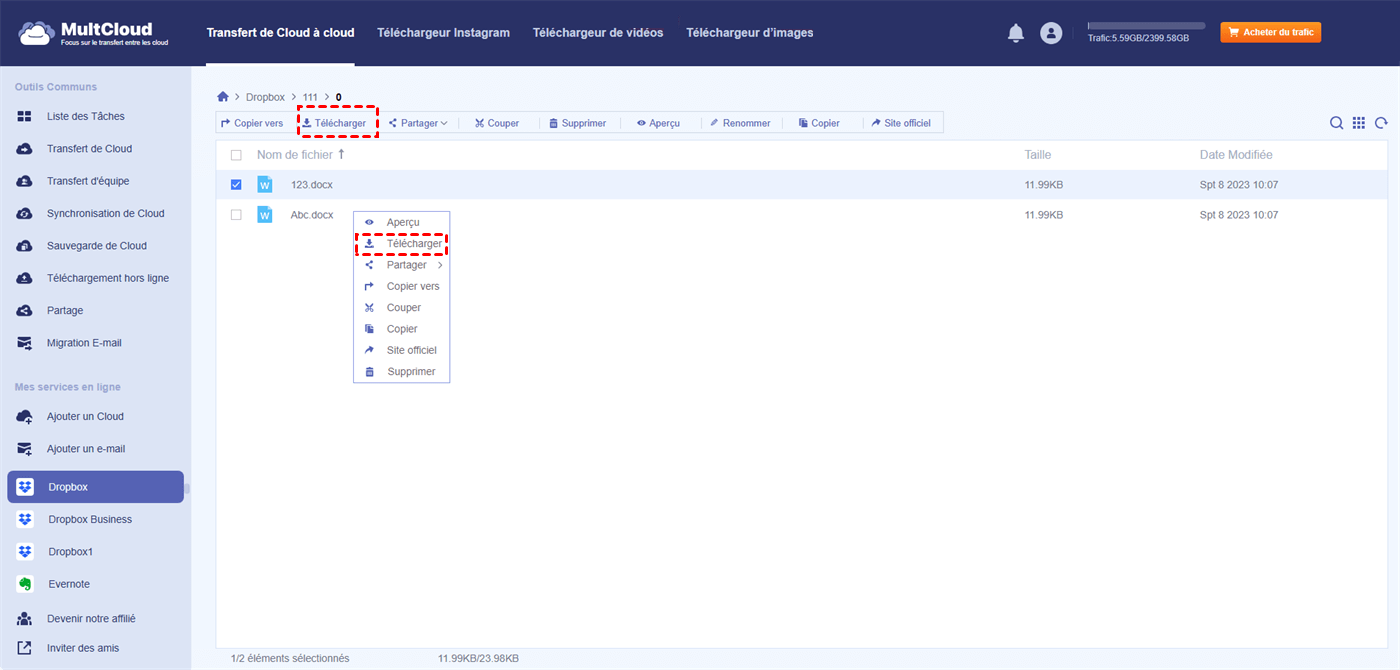Image resolution: width=1400 pixels, height=670 pixels.
Task: Open the Téléchargeur d'images tab
Action: (x=750, y=33)
